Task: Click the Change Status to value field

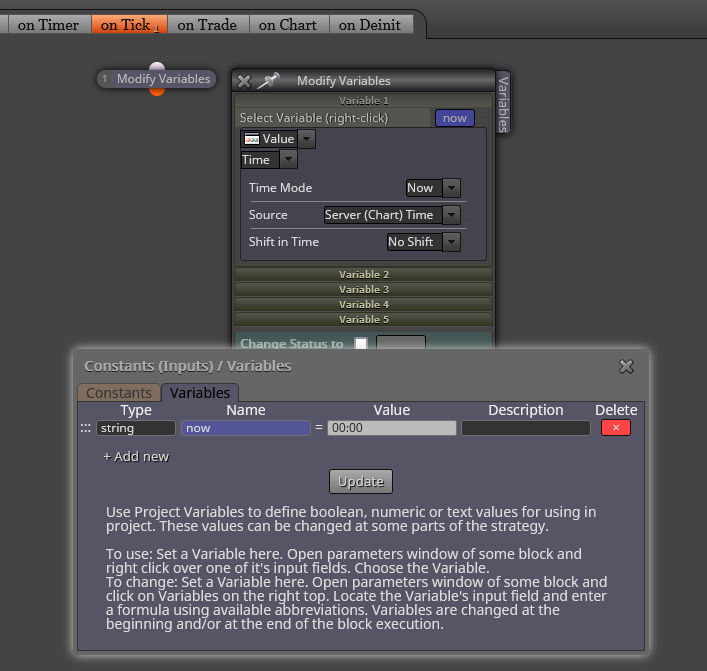Action: coord(401,343)
